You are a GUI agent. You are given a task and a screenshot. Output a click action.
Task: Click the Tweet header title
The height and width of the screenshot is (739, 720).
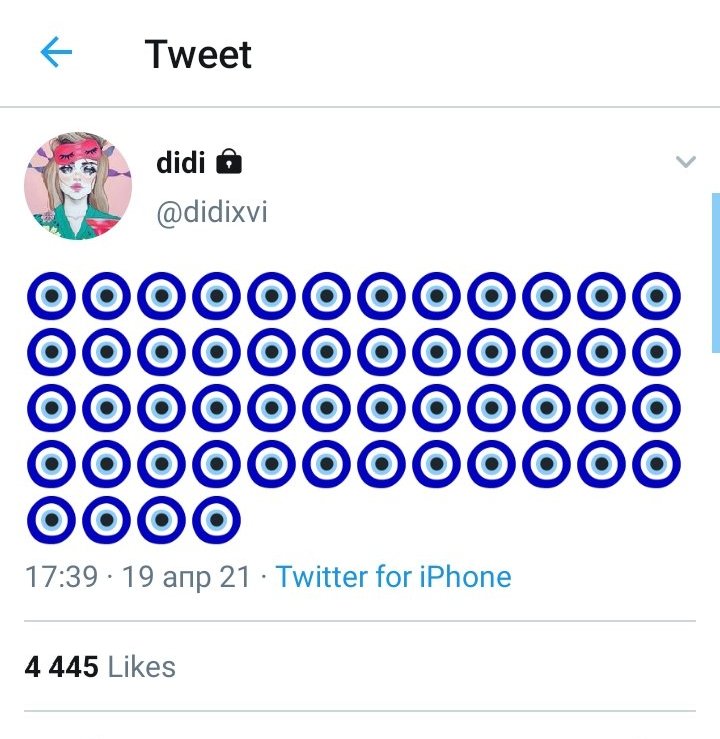(198, 54)
